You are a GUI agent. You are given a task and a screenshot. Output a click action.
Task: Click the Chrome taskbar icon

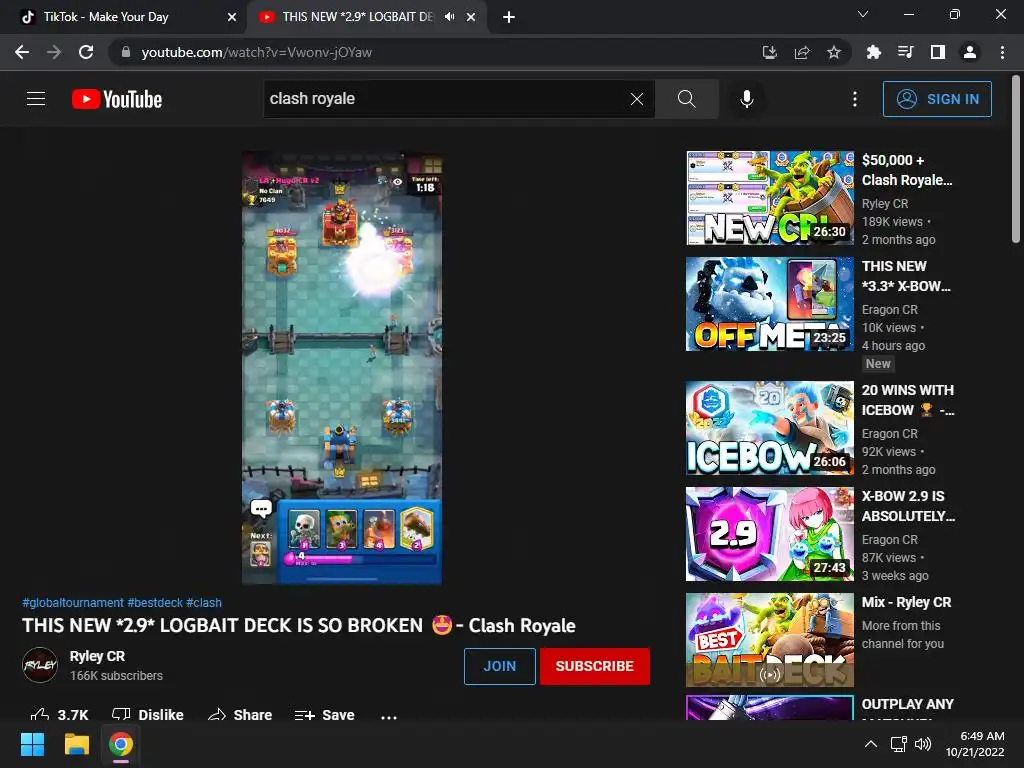pyautogui.click(x=121, y=744)
